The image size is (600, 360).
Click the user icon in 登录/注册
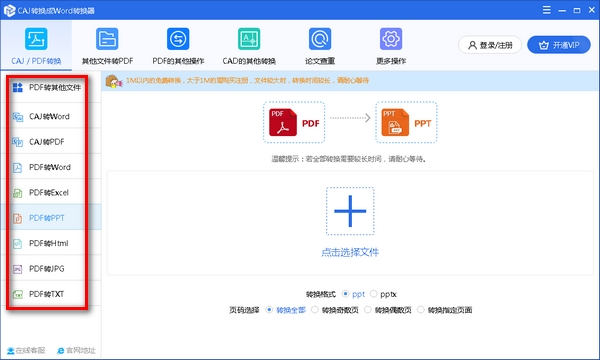coord(473,45)
